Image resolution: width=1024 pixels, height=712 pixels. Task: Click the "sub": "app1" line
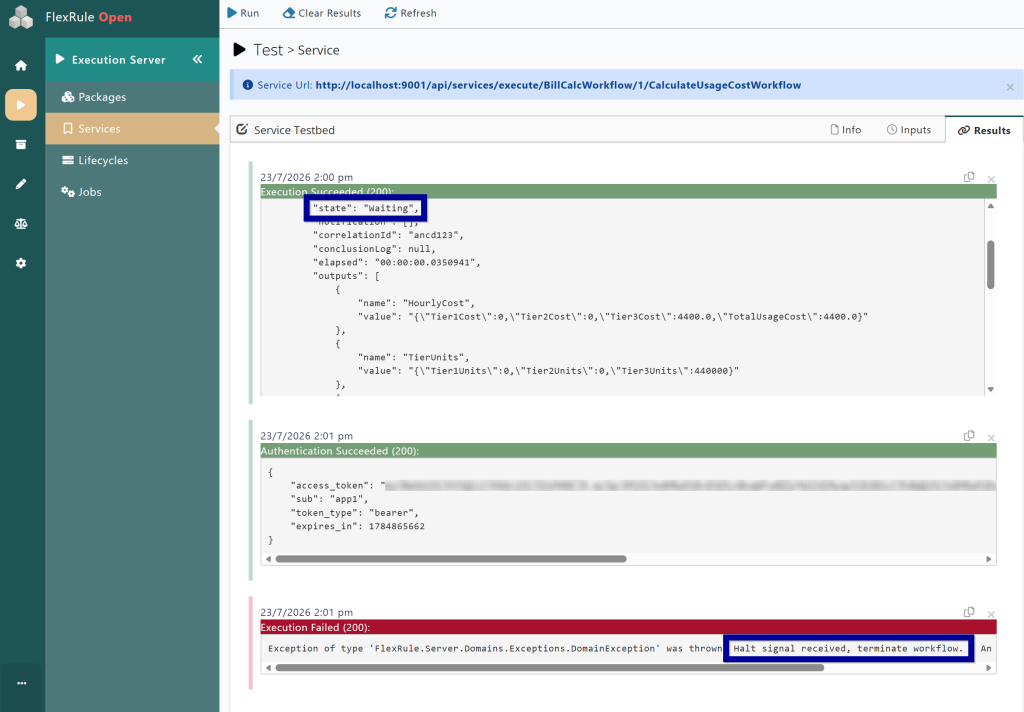[329, 499]
